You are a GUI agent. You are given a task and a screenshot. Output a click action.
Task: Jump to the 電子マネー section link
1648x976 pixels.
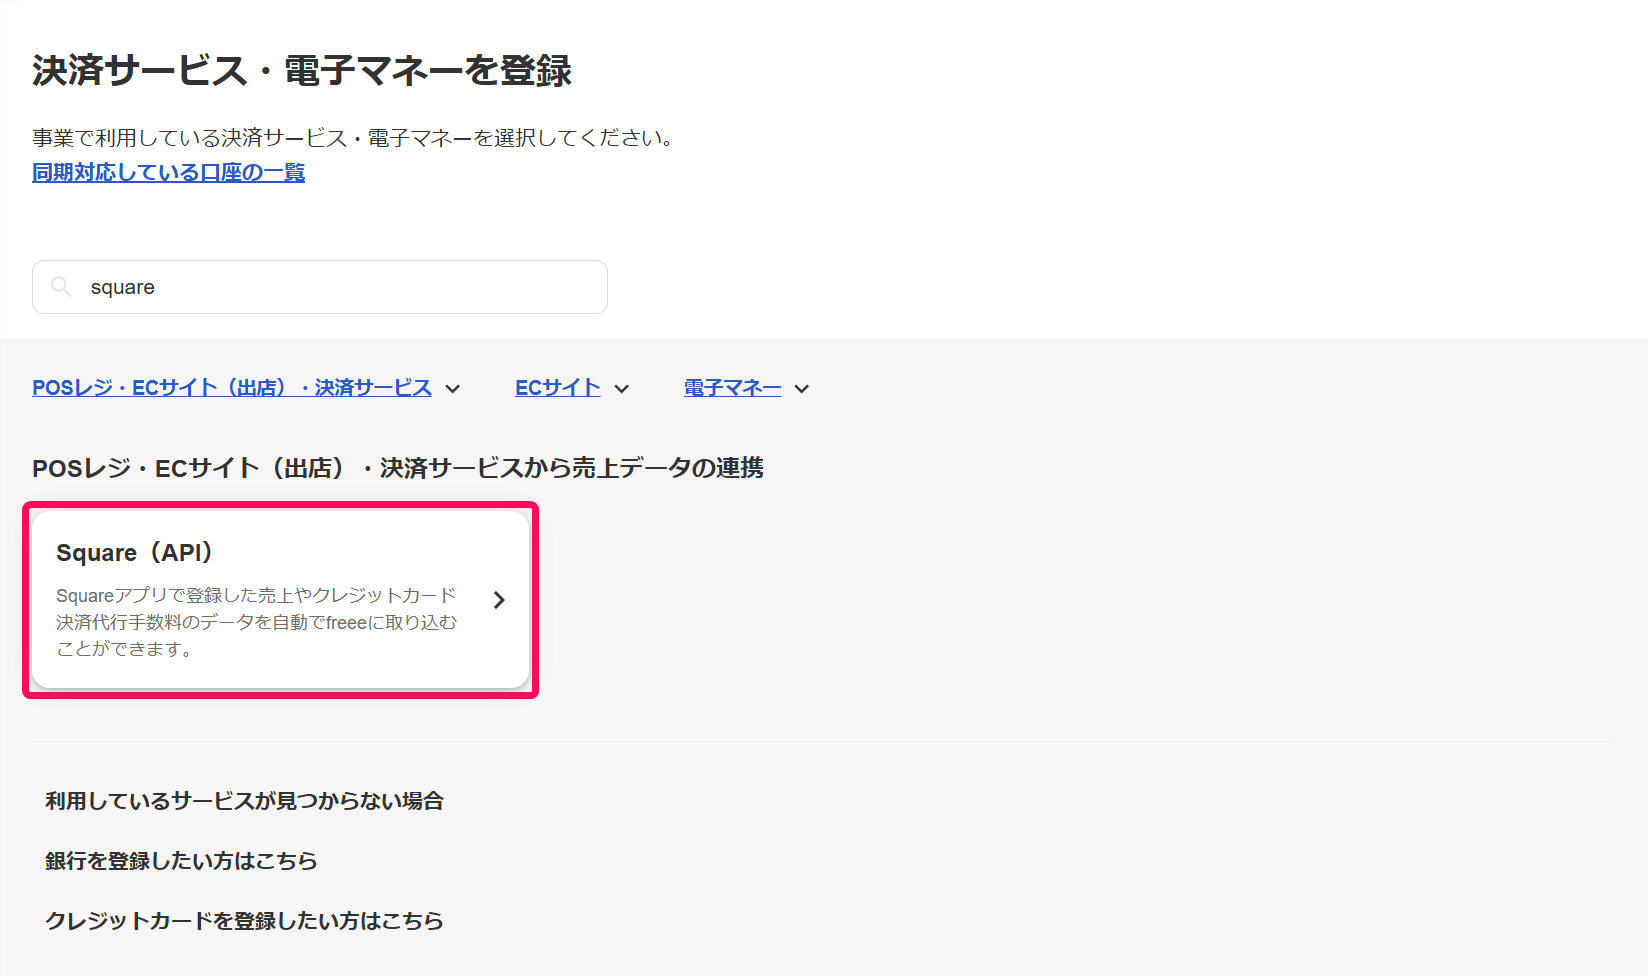[x=733, y=388]
